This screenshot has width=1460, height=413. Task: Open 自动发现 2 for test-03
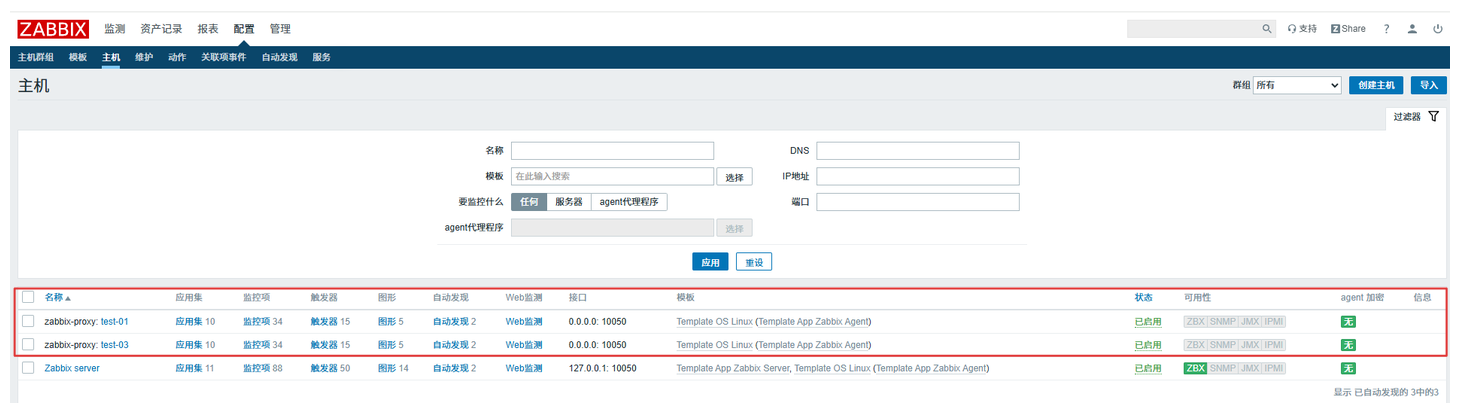[454, 345]
